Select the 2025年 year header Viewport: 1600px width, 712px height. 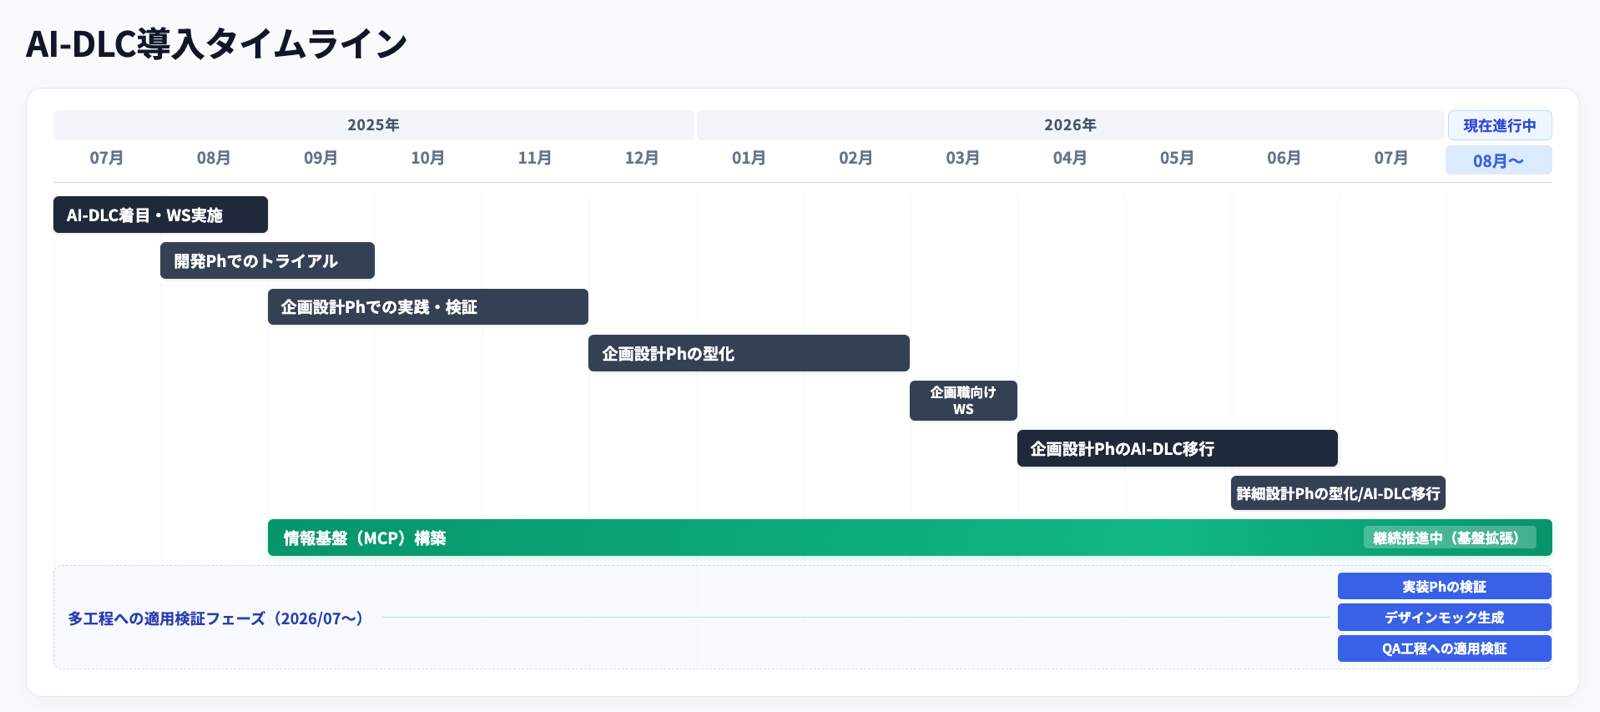point(373,125)
